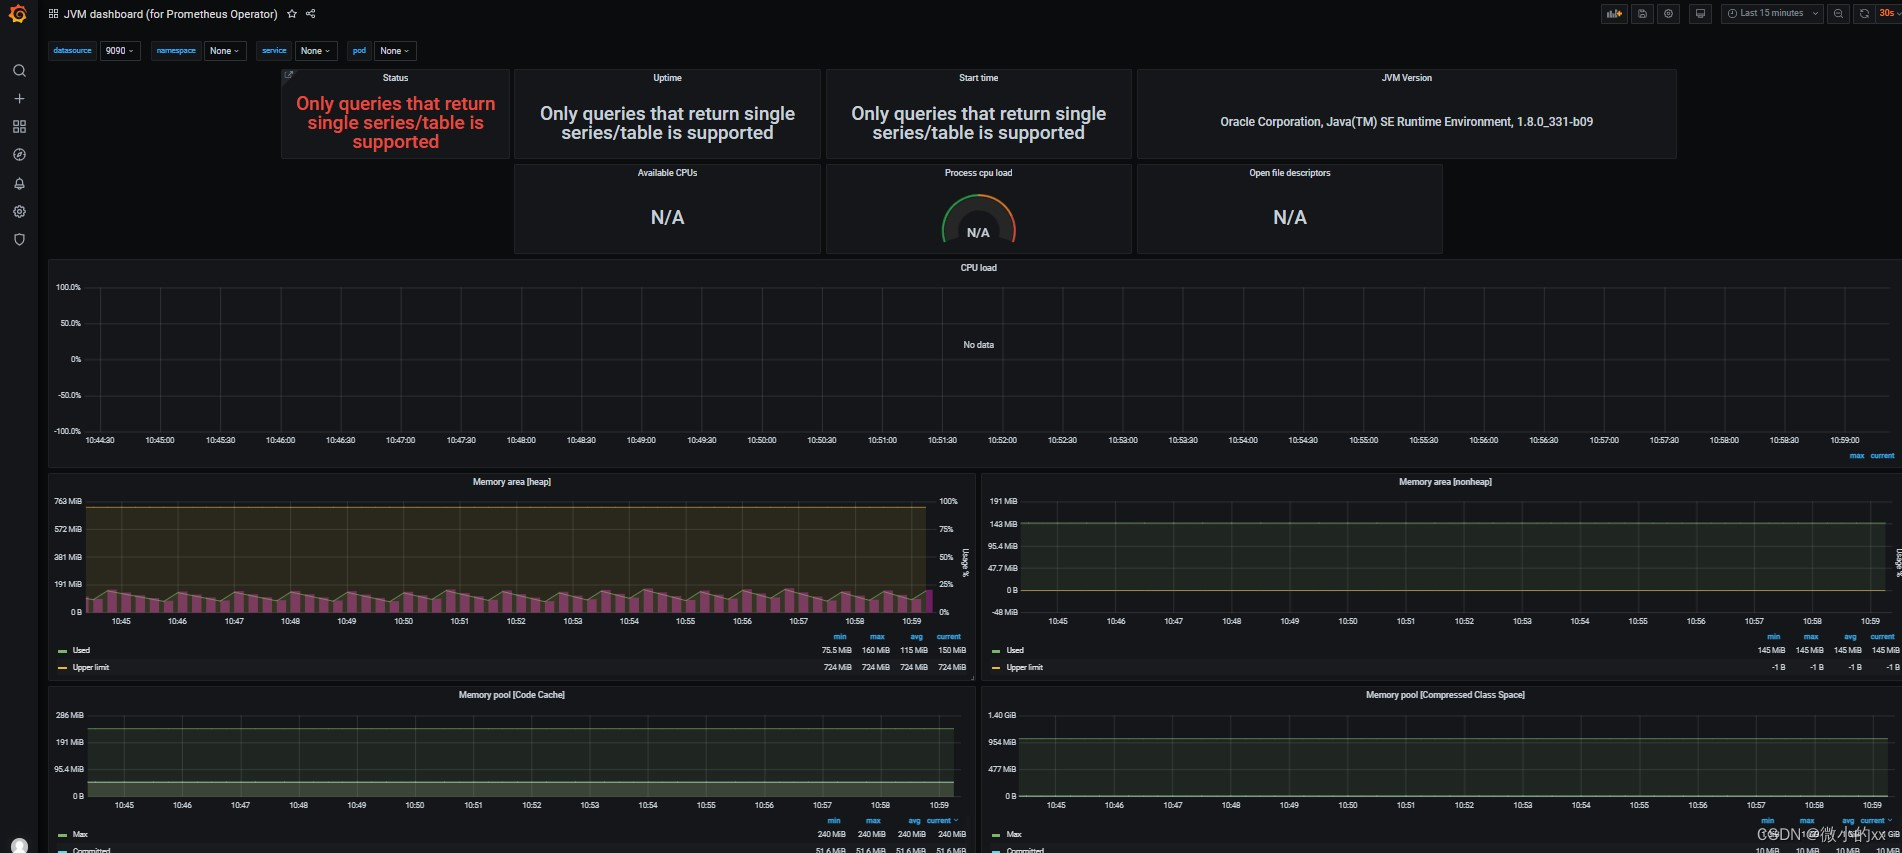Open Dashboard settings gear in top bar
The image size is (1902, 853).
1668,14
